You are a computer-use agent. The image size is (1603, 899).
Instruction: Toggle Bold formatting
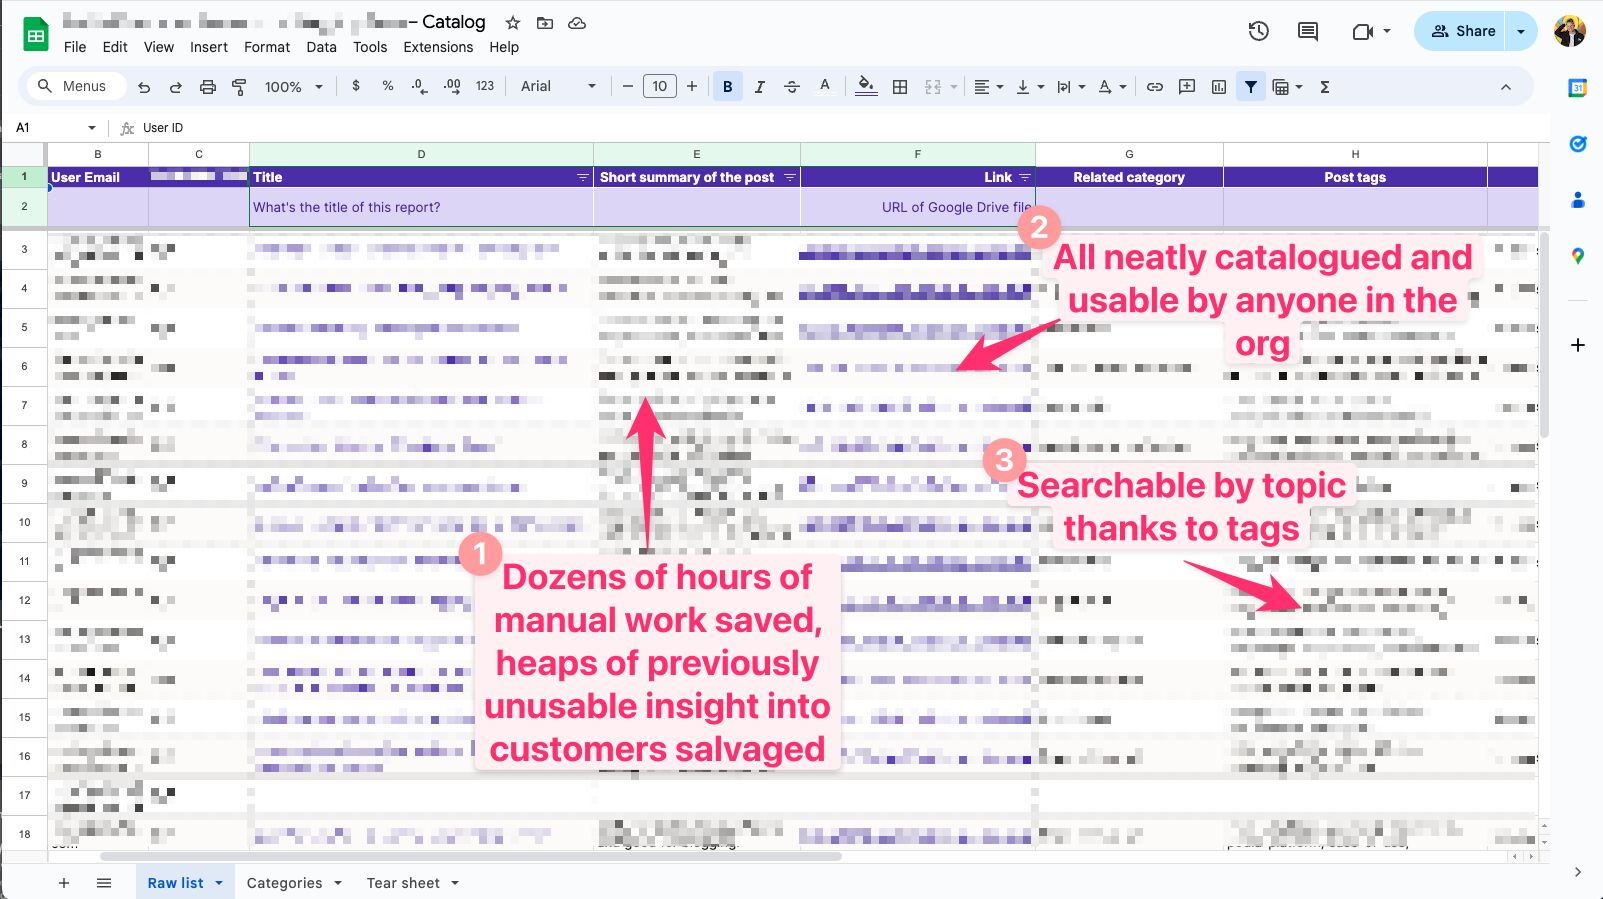point(727,87)
